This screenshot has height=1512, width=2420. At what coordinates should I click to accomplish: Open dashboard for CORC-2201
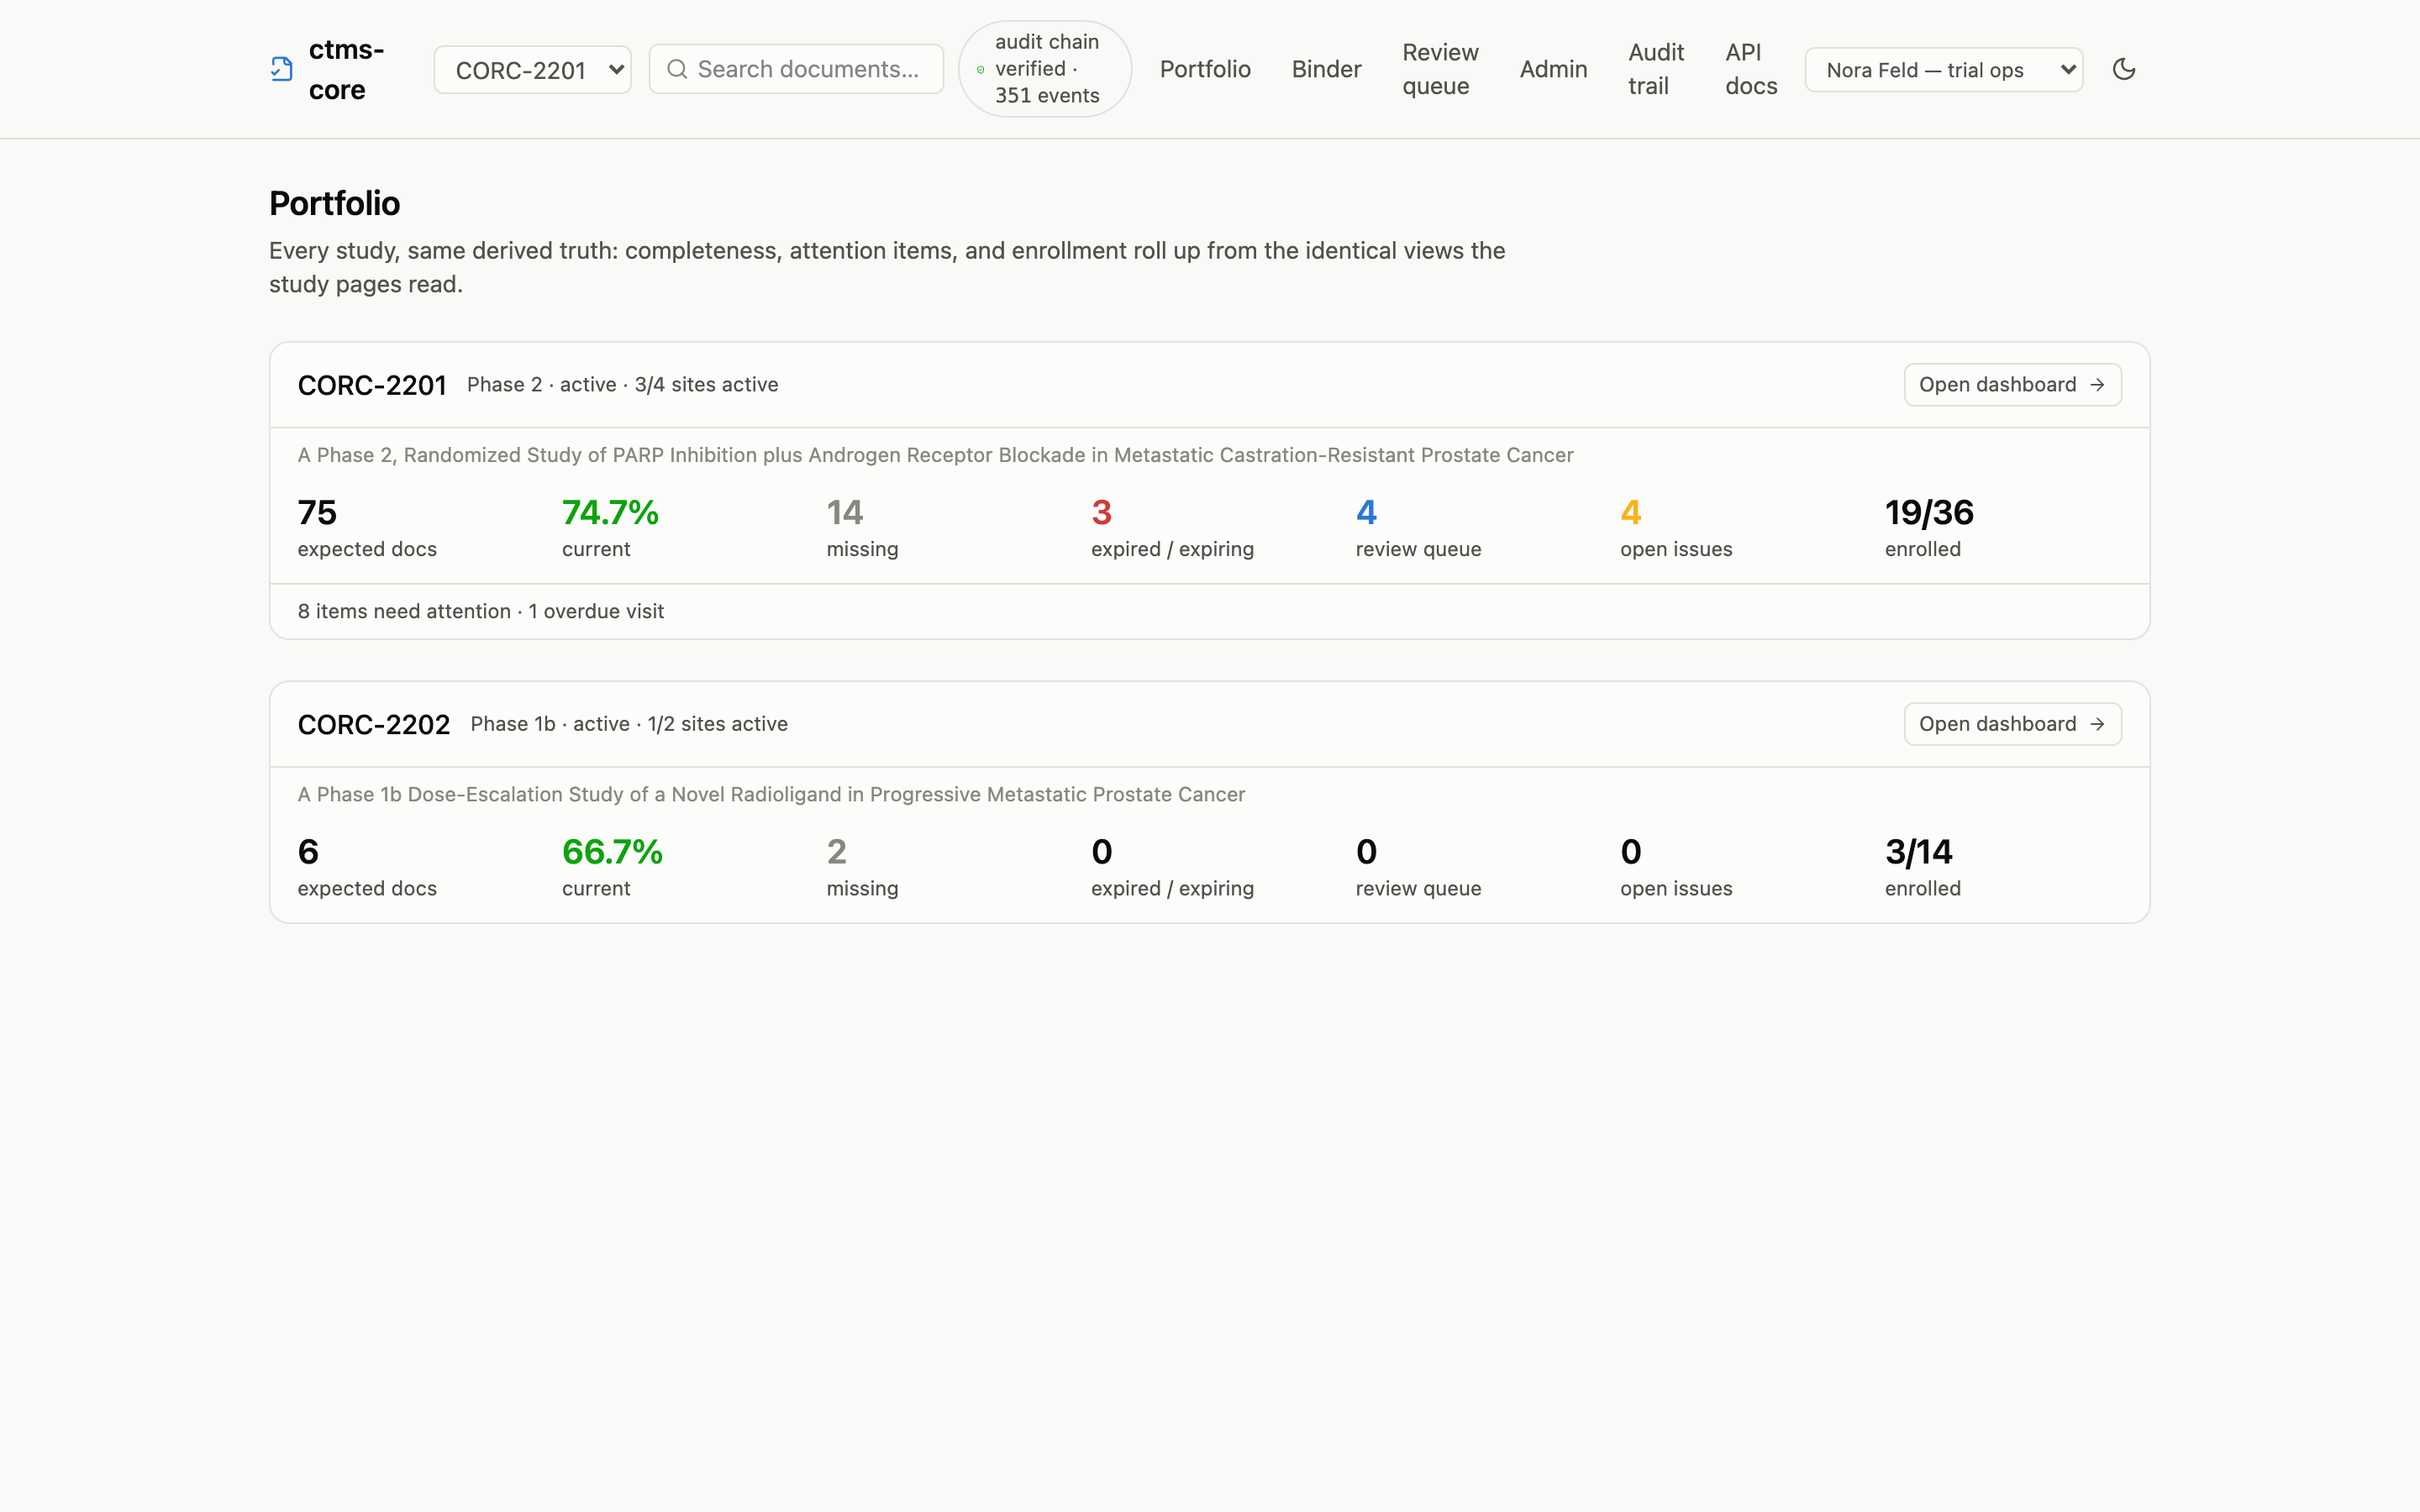(2012, 385)
